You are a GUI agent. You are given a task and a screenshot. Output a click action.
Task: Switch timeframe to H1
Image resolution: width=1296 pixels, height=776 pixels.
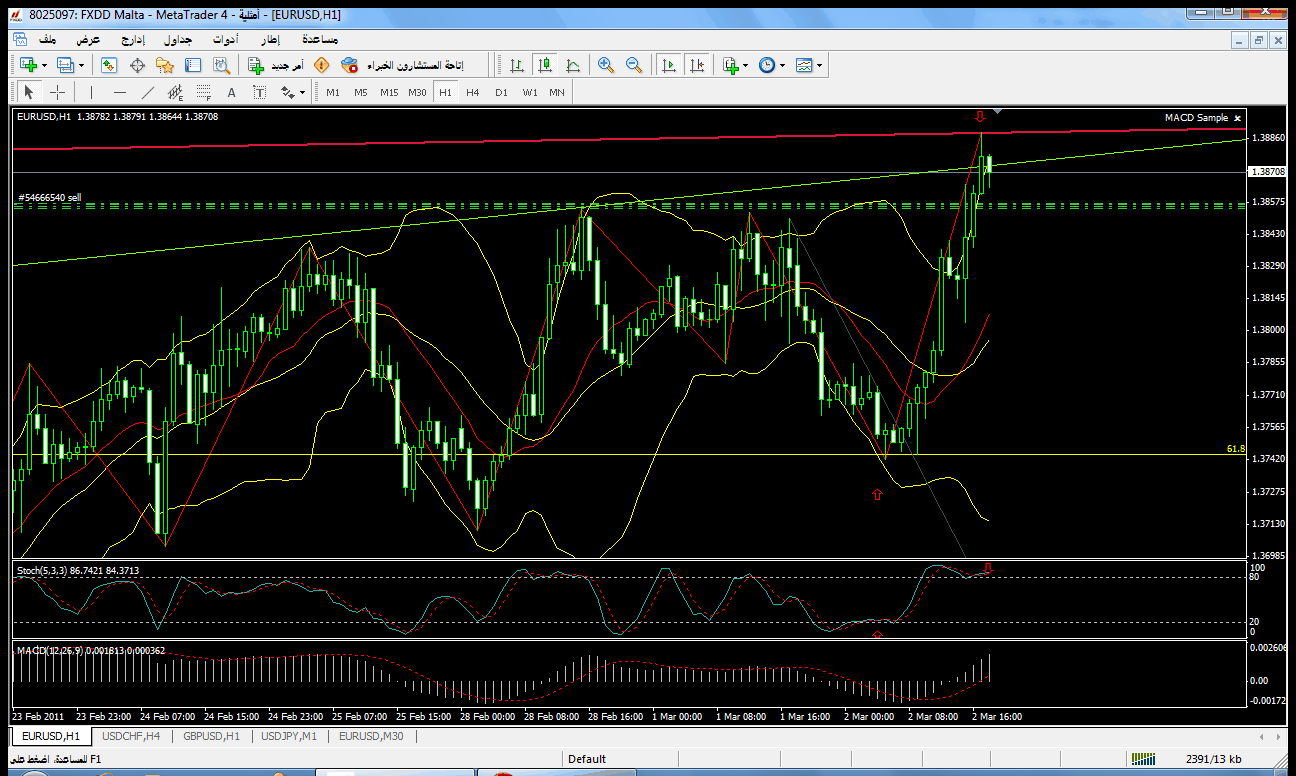point(445,92)
